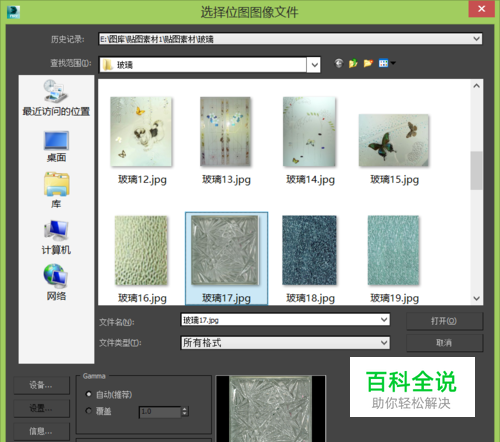The width and height of the screenshot is (500, 442).
Task: Click the go-back navigation icon
Action: click(339, 63)
